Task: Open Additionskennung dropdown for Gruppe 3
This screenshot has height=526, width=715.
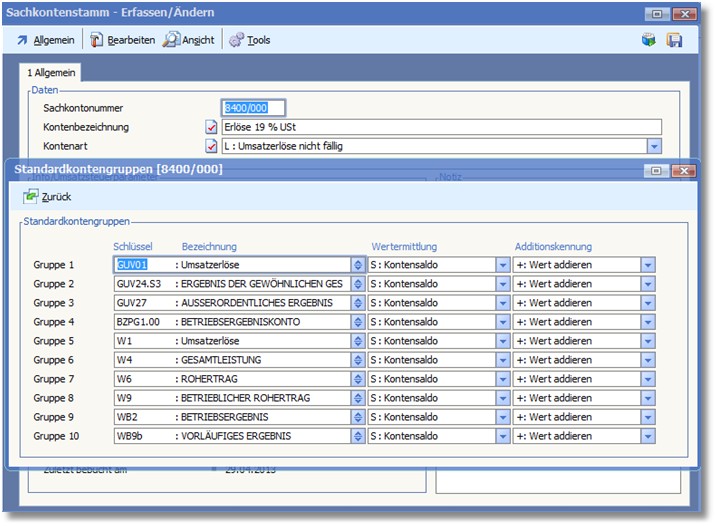Action: click(648, 303)
